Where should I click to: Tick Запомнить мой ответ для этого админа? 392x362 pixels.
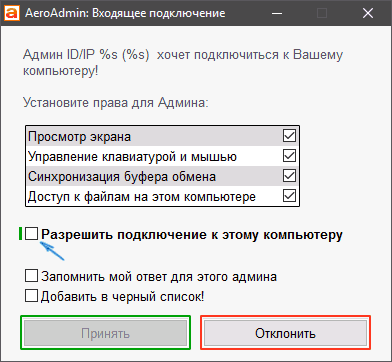coord(32,276)
